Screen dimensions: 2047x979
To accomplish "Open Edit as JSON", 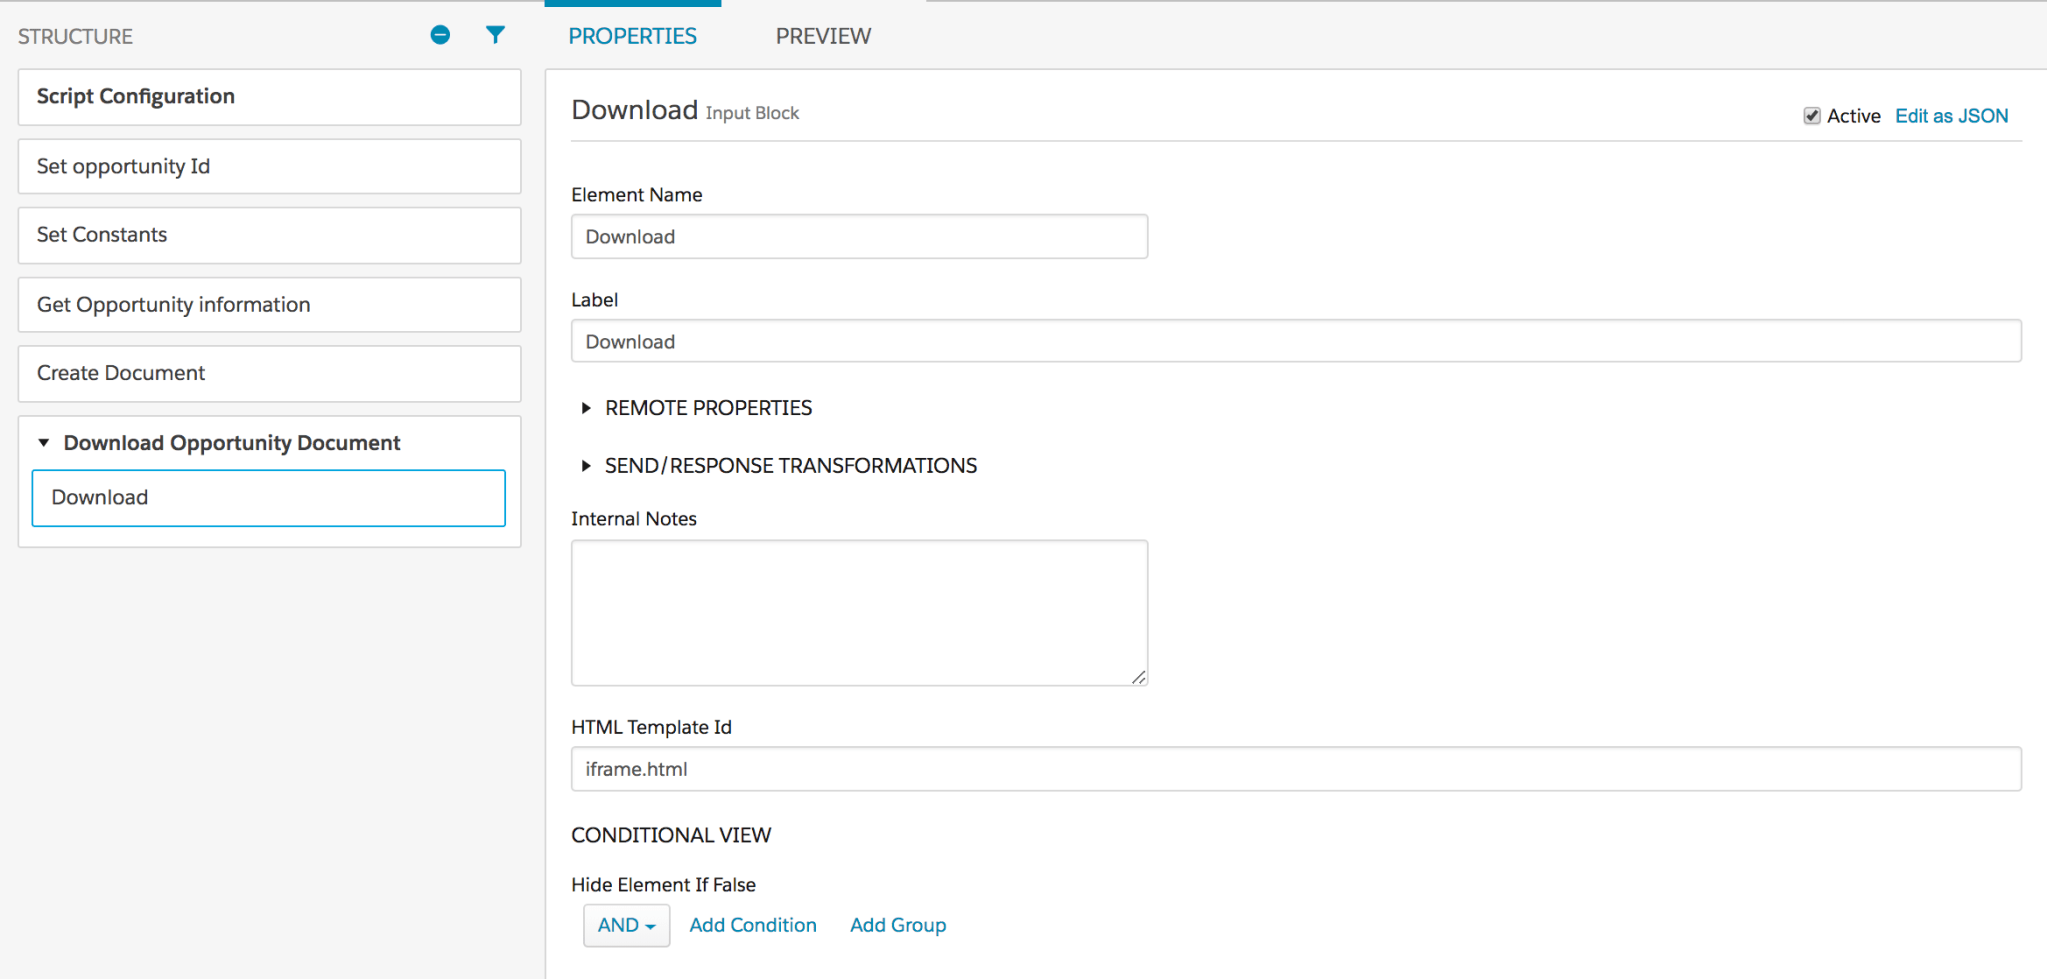I will click(x=1950, y=115).
